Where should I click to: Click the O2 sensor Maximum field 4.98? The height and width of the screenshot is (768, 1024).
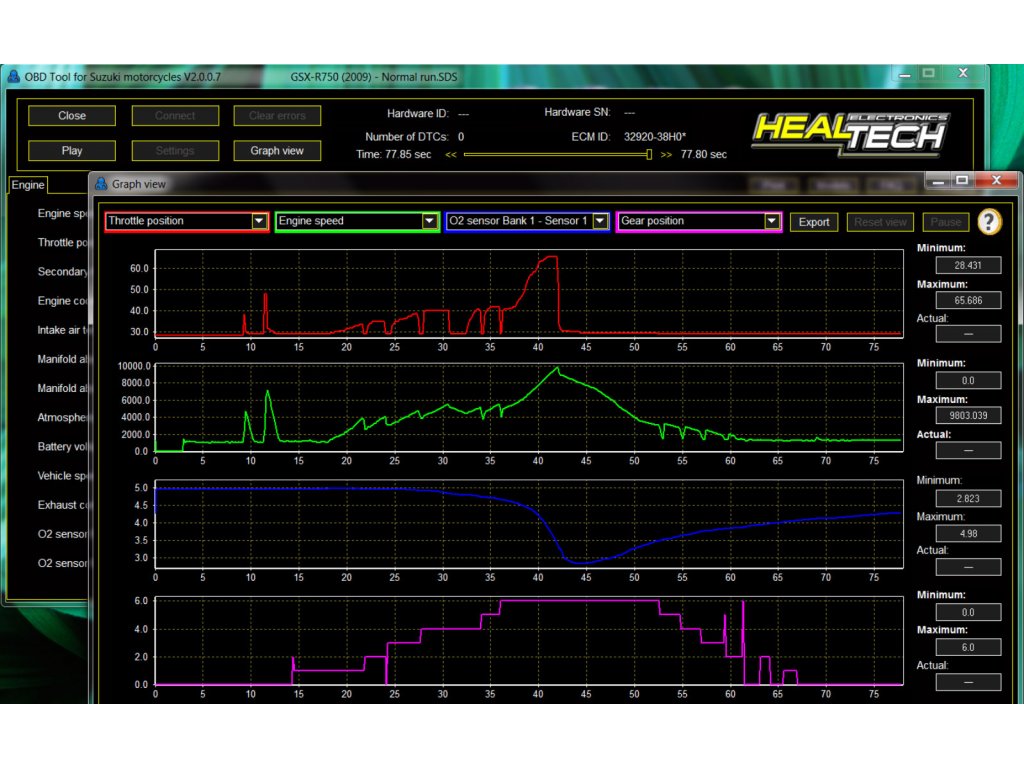(968, 534)
